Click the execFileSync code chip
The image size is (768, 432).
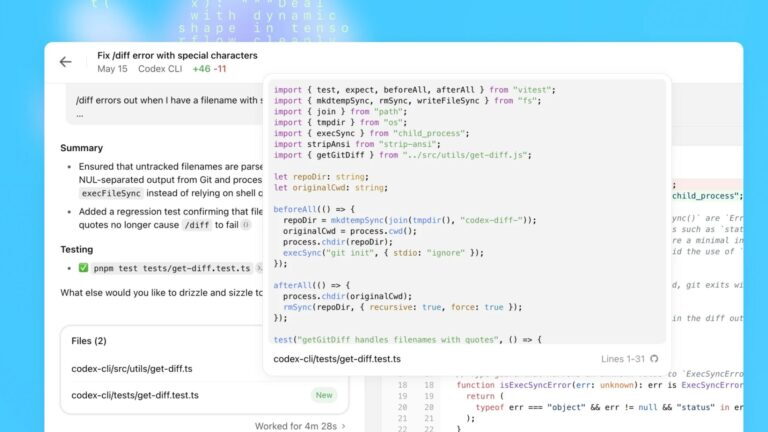(x=111, y=193)
